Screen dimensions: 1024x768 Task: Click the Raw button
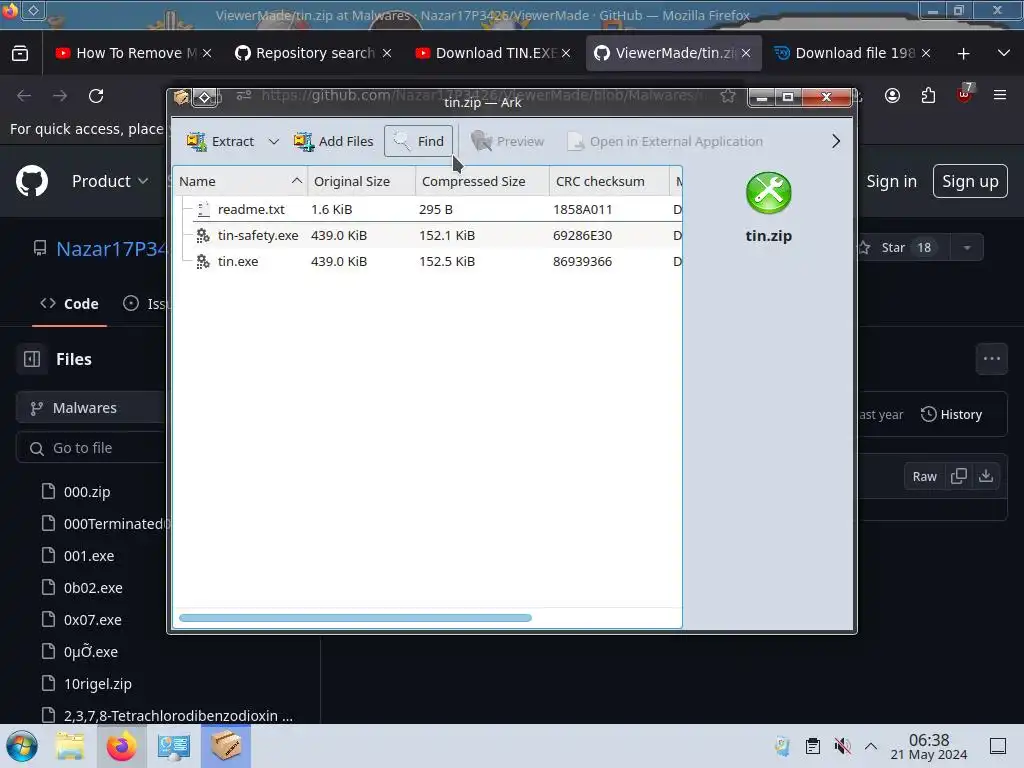tap(924, 476)
